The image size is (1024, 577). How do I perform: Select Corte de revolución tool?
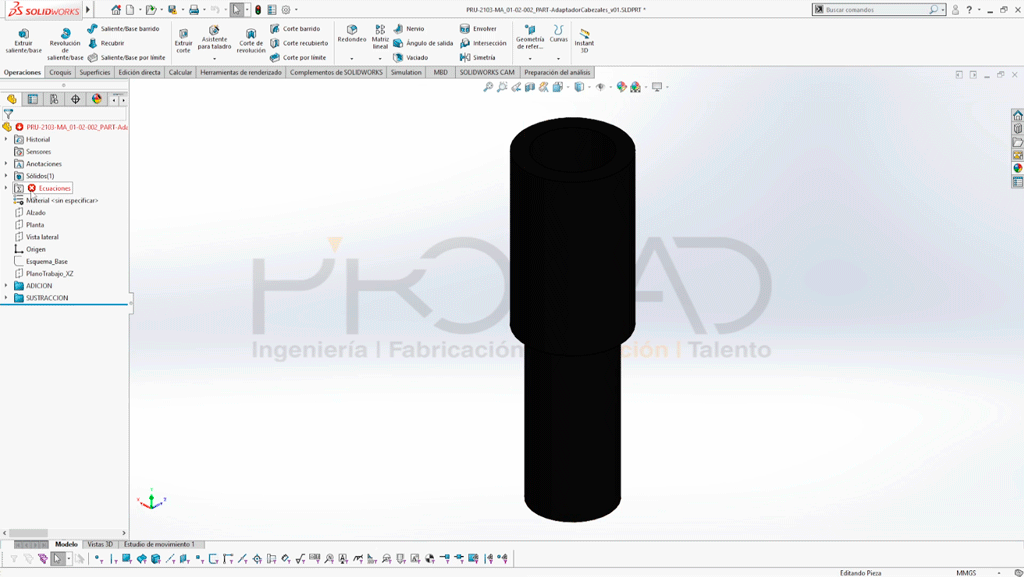click(x=251, y=41)
